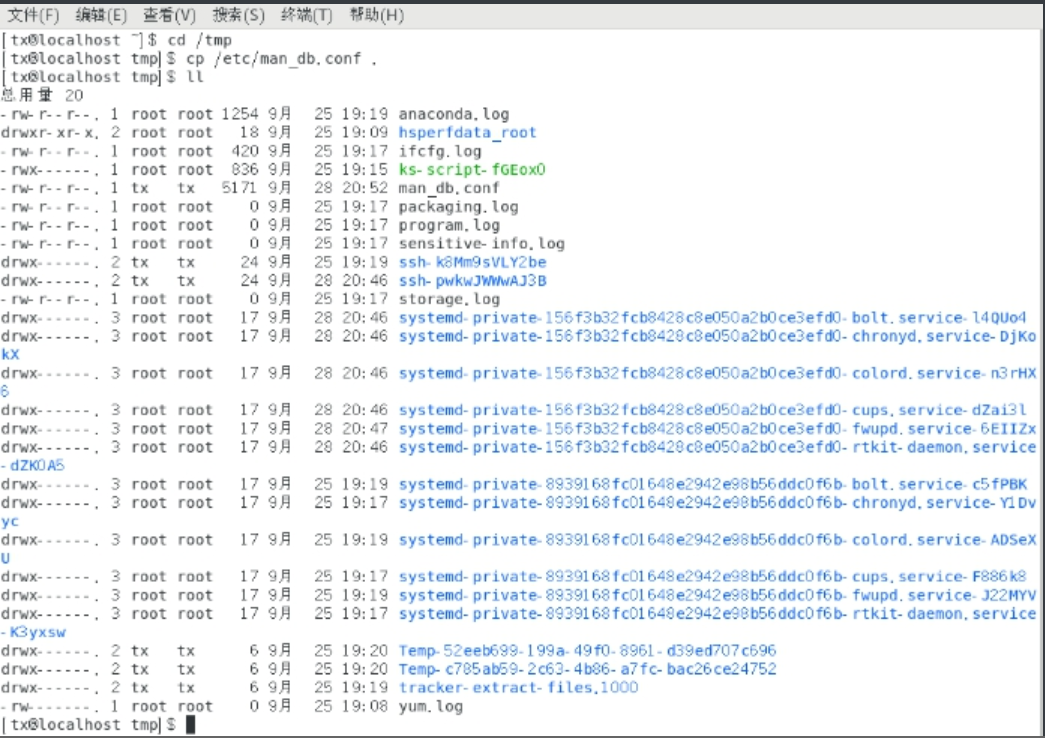Image resolution: width=1045 pixels, height=738 pixels.
Task: Click the directory ssh-pwkwJWWwAJ3B
Action: [473, 281]
